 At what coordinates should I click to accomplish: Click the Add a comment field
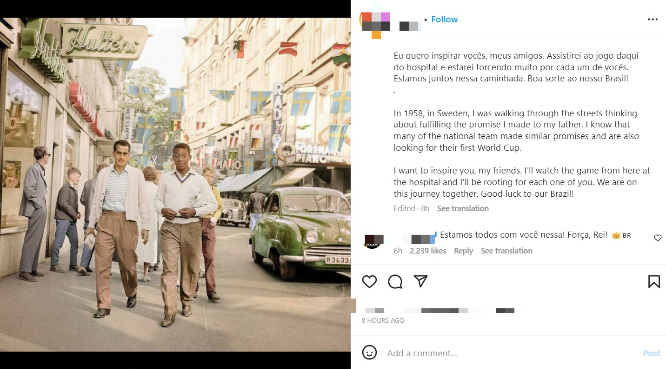pyautogui.click(x=510, y=353)
